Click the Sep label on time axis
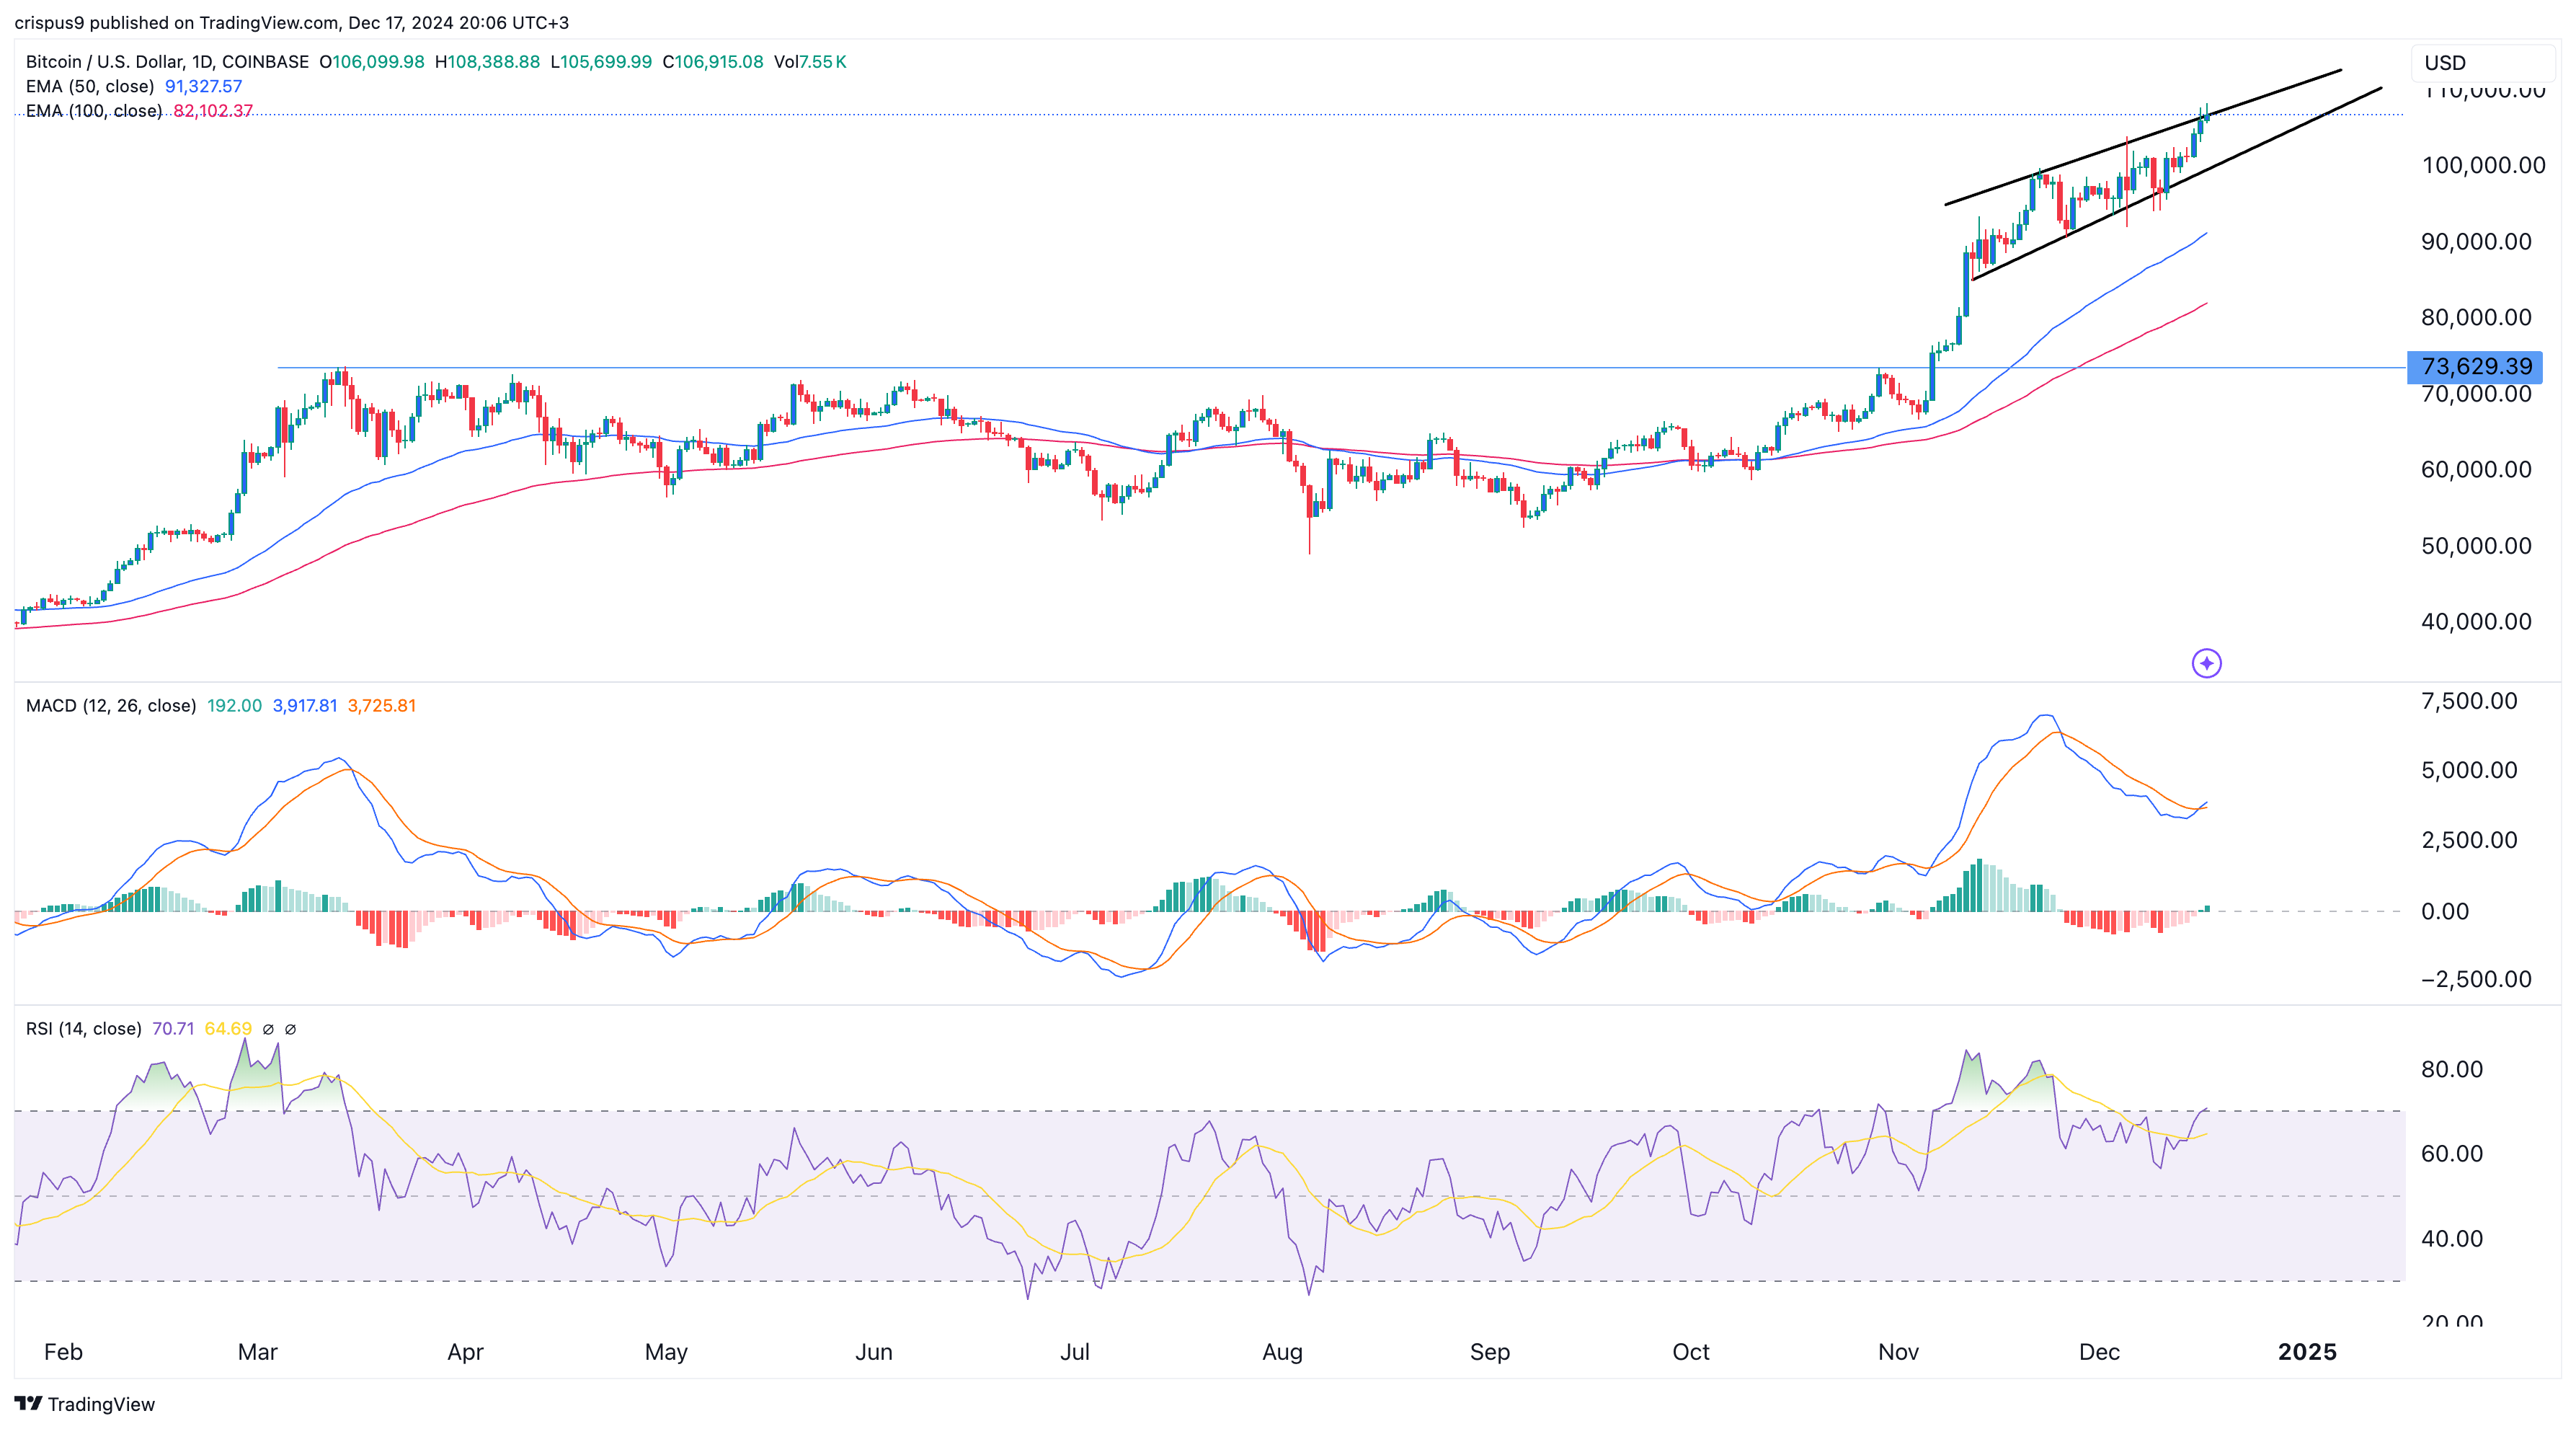The image size is (2576, 1429). point(1489,1352)
